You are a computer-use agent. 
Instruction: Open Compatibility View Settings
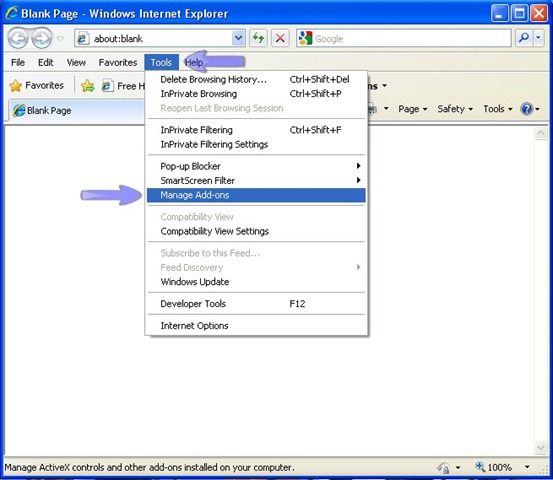pos(256,231)
